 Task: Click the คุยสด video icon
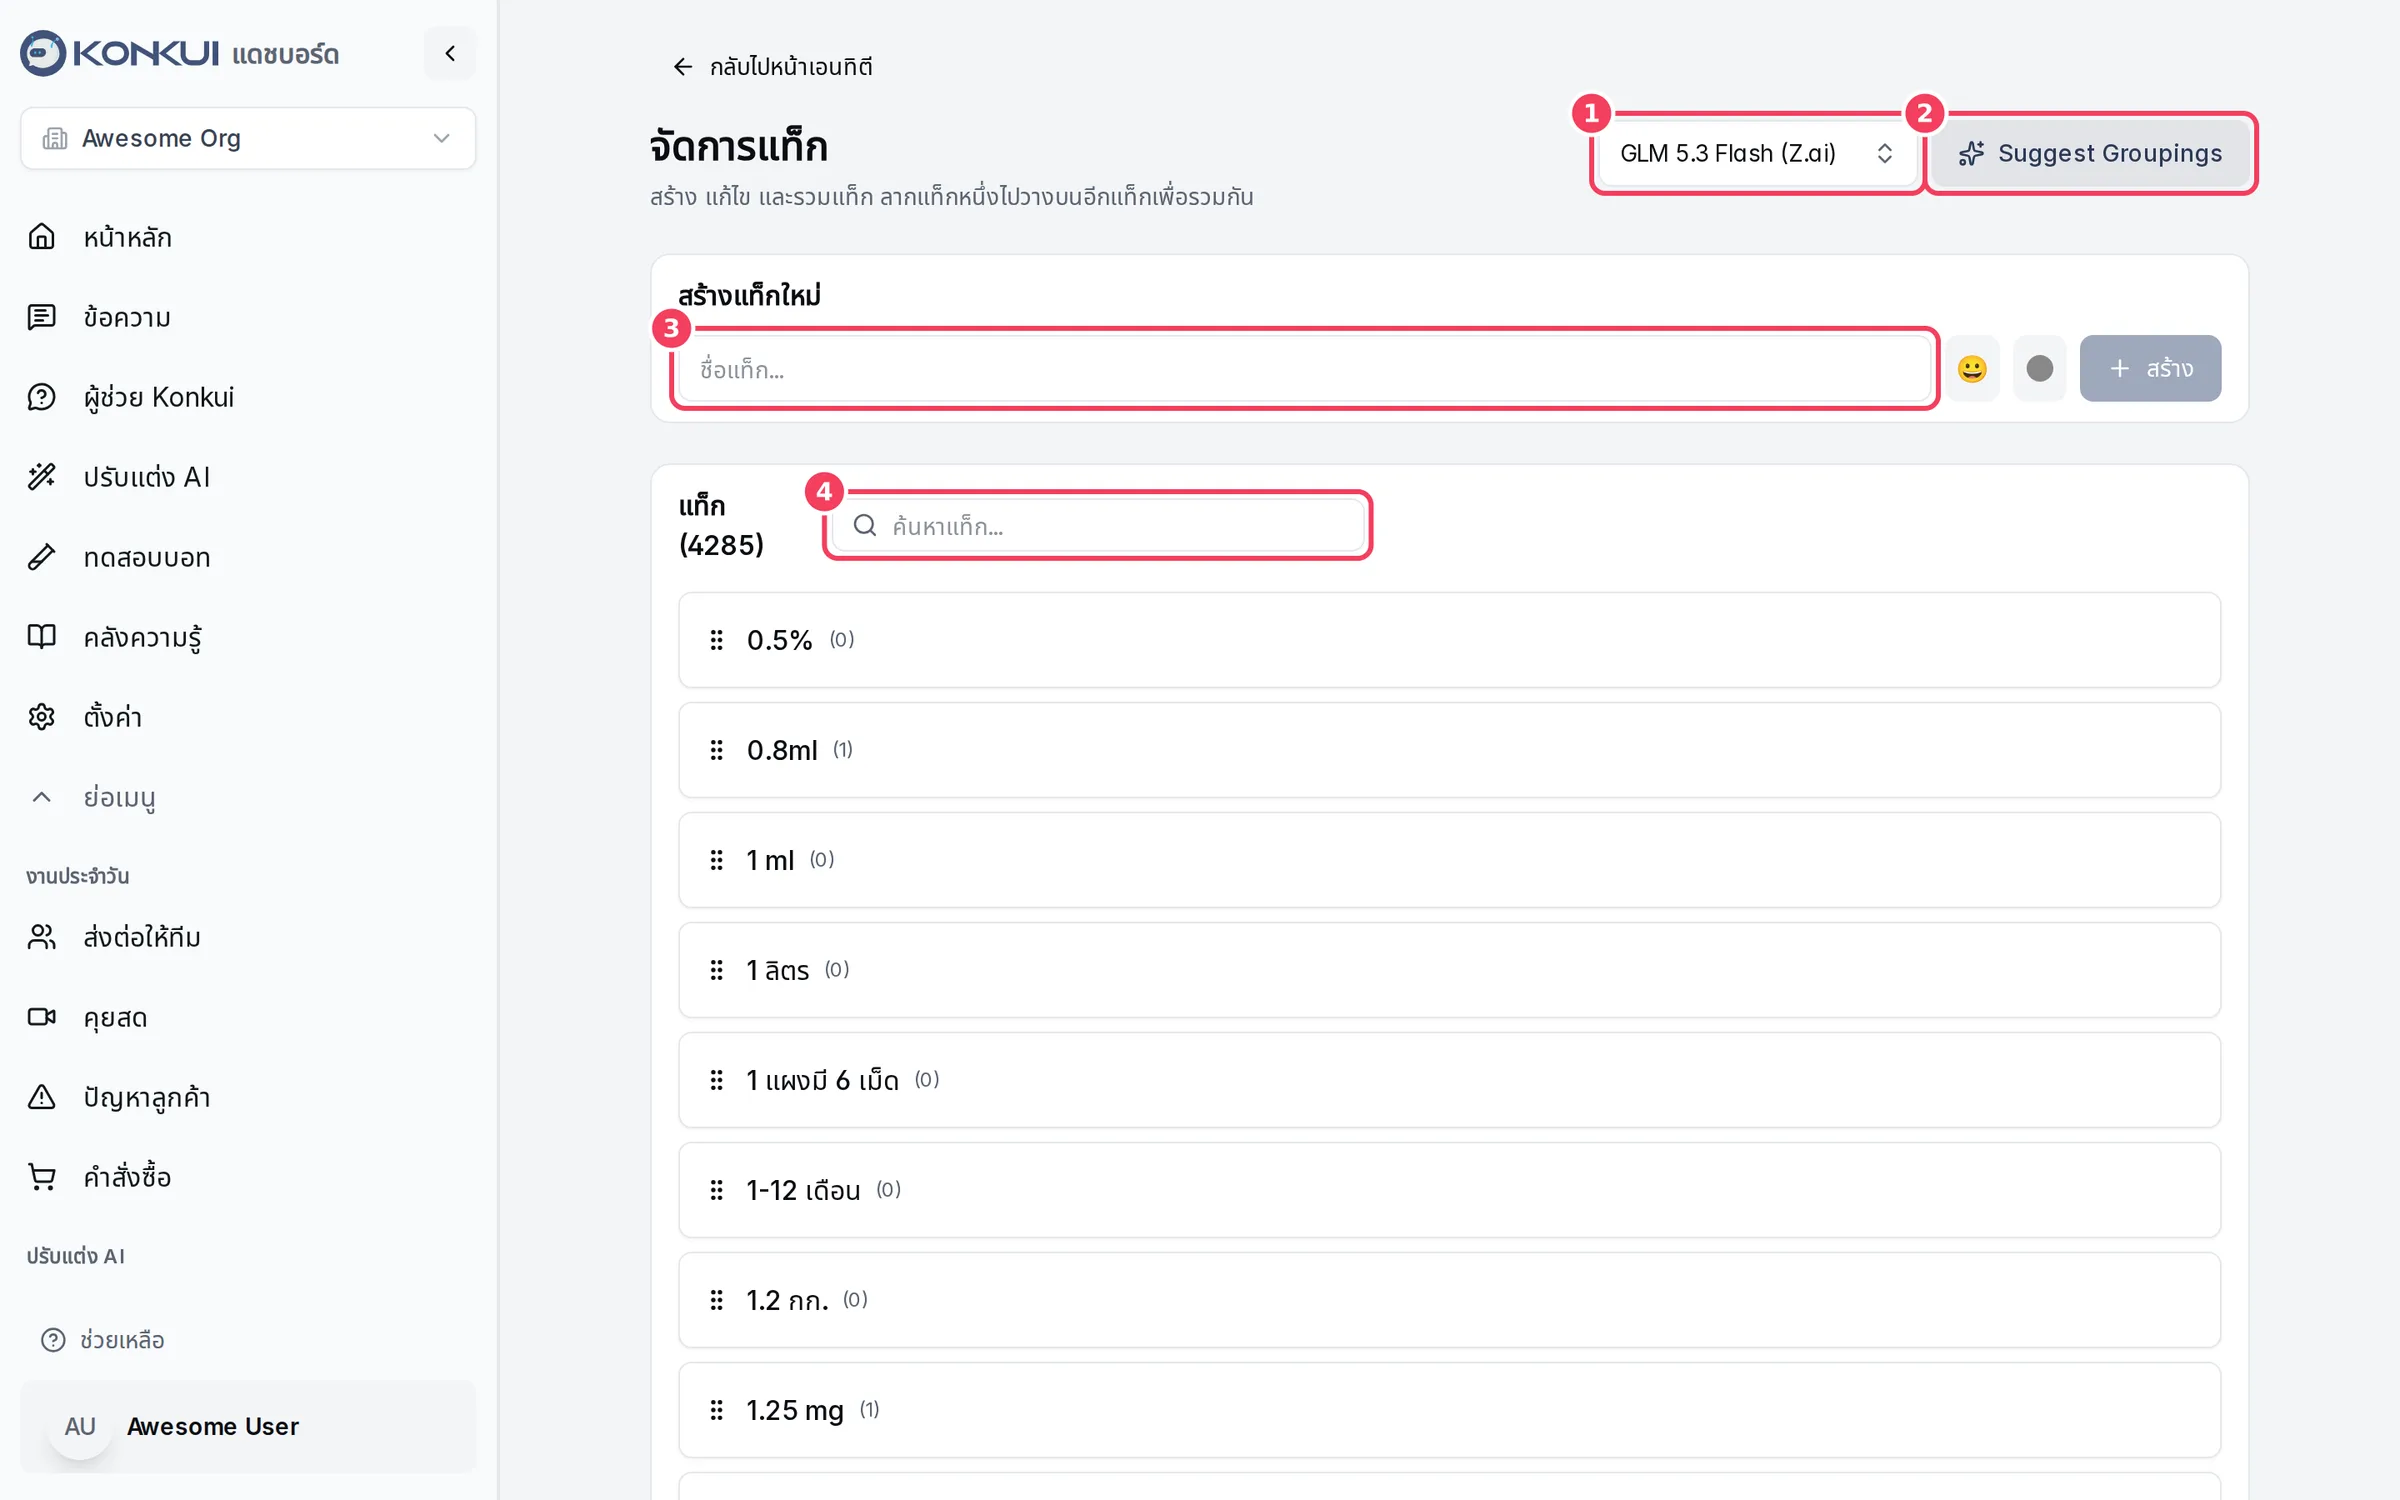(41, 1017)
